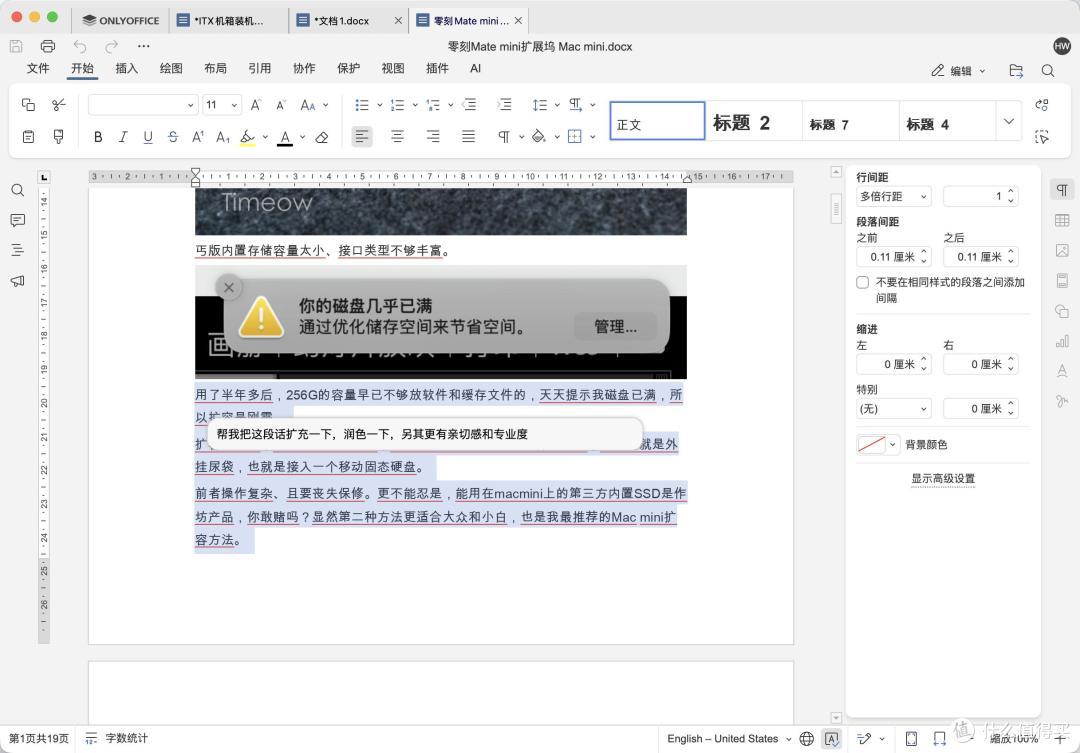Open the Headings navigation panel icon
The height and width of the screenshot is (753, 1080).
[18, 250]
